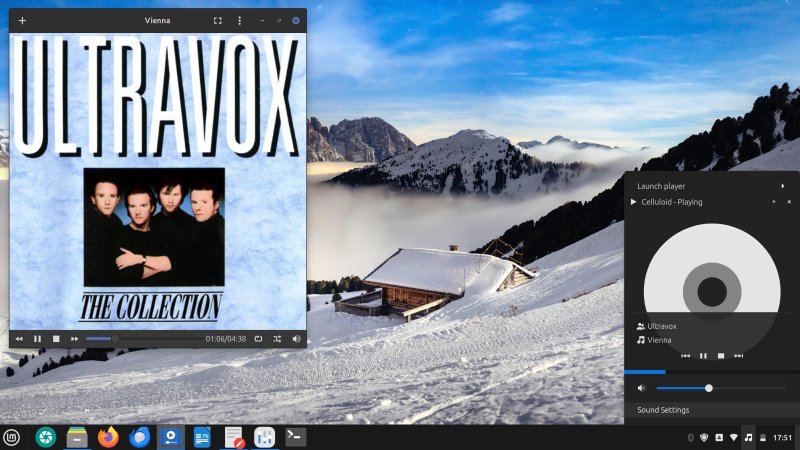Expand the Launch player submenu
The width and height of the screenshot is (800, 450).
(x=710, y=186)
